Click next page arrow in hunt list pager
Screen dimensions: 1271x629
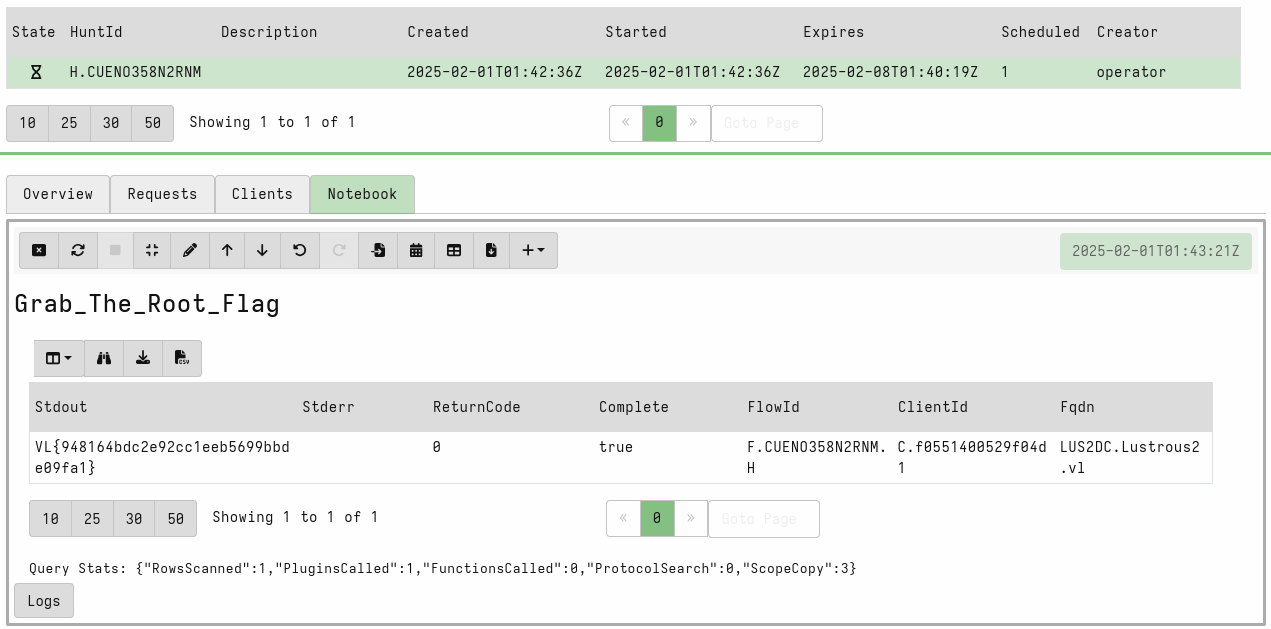pyautogui.click(x=693, y=123)
